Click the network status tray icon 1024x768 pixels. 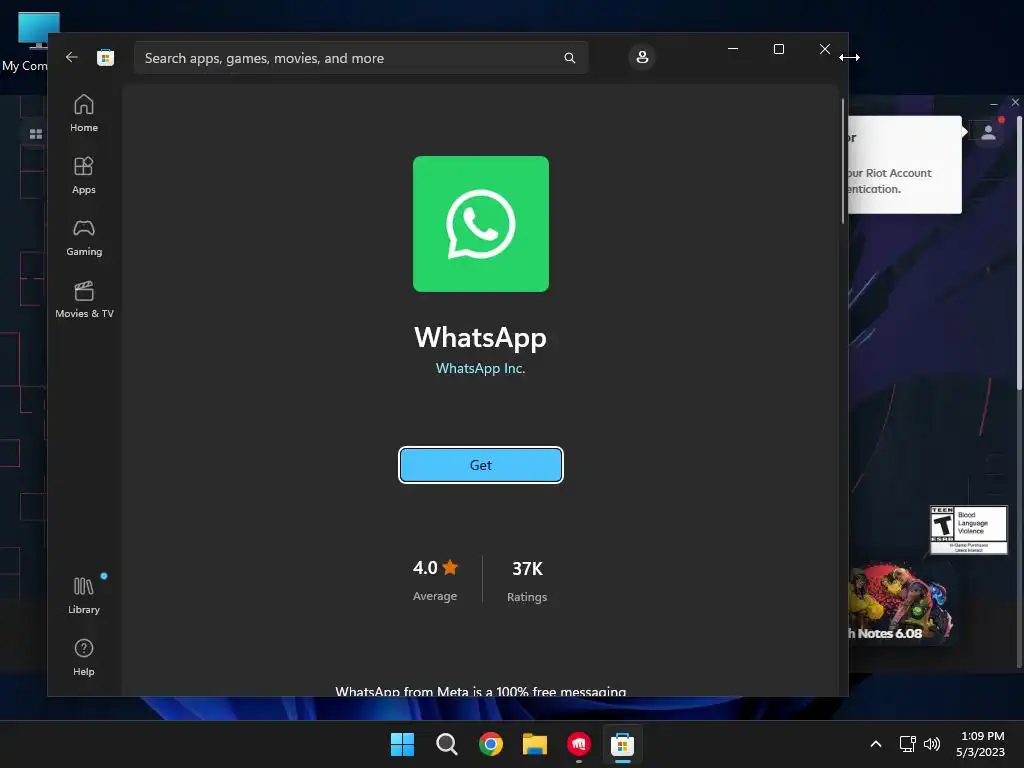pos(907,744)
